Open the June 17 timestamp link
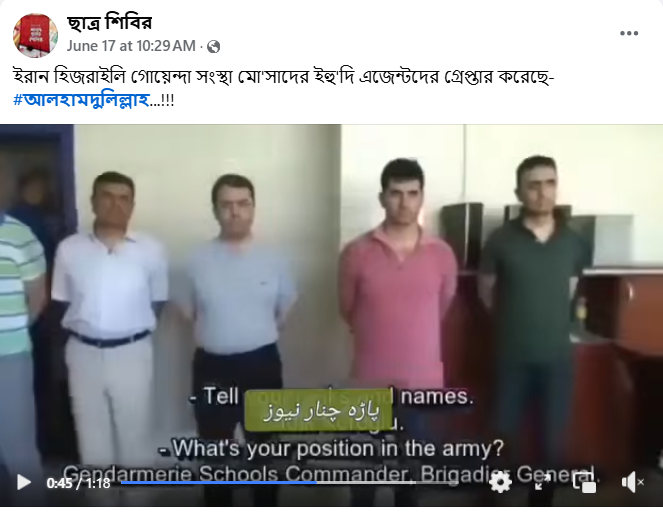Image resolution: width=663 pixels, height=512 pixels. click(x=131, y=46)
